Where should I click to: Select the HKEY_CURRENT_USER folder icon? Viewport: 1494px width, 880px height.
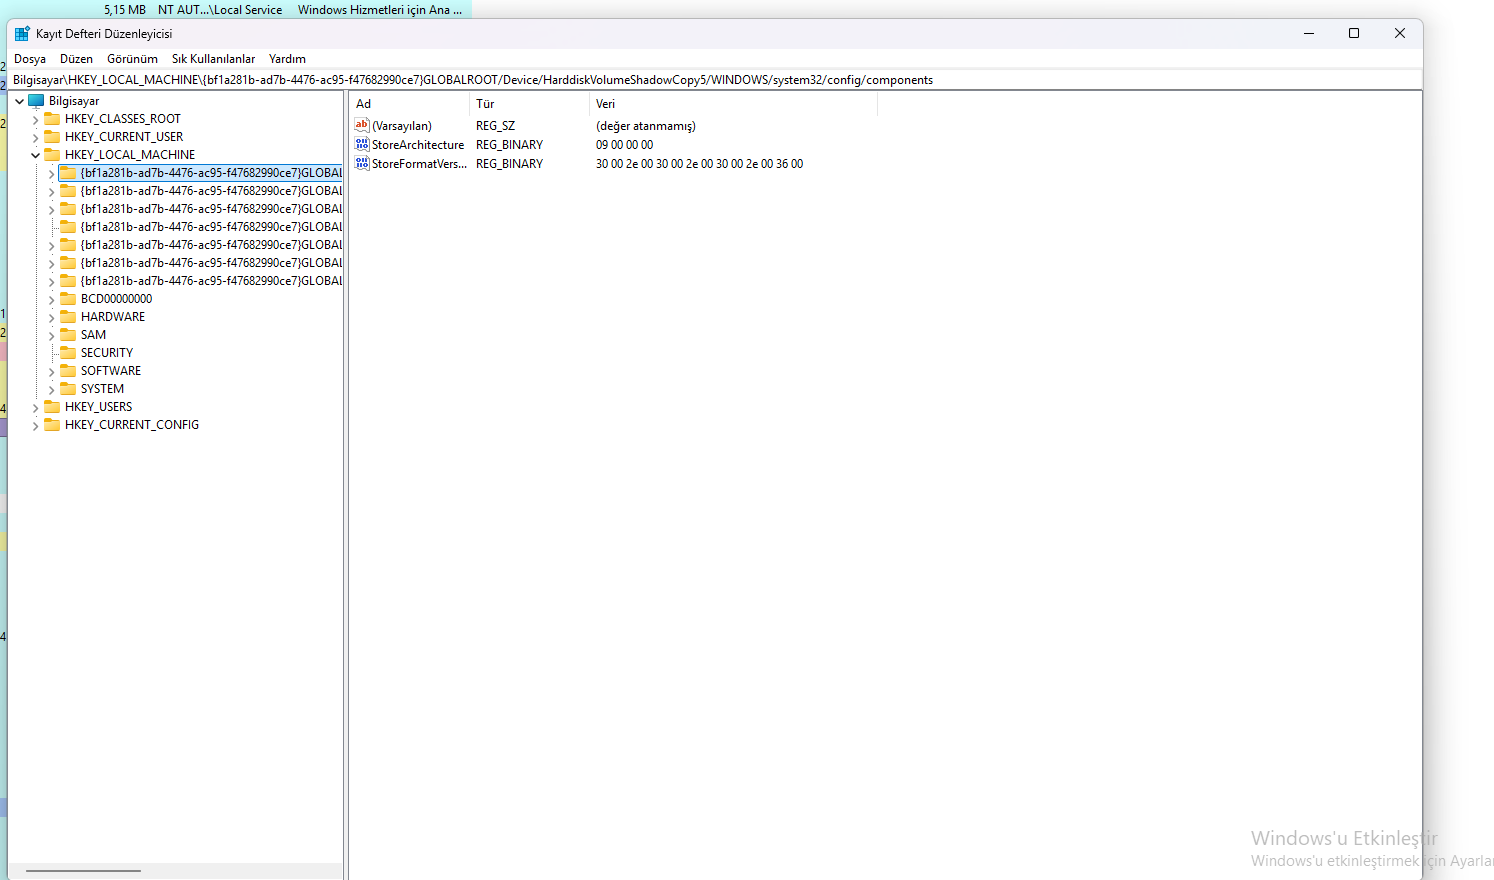click(x=52, y=137)
